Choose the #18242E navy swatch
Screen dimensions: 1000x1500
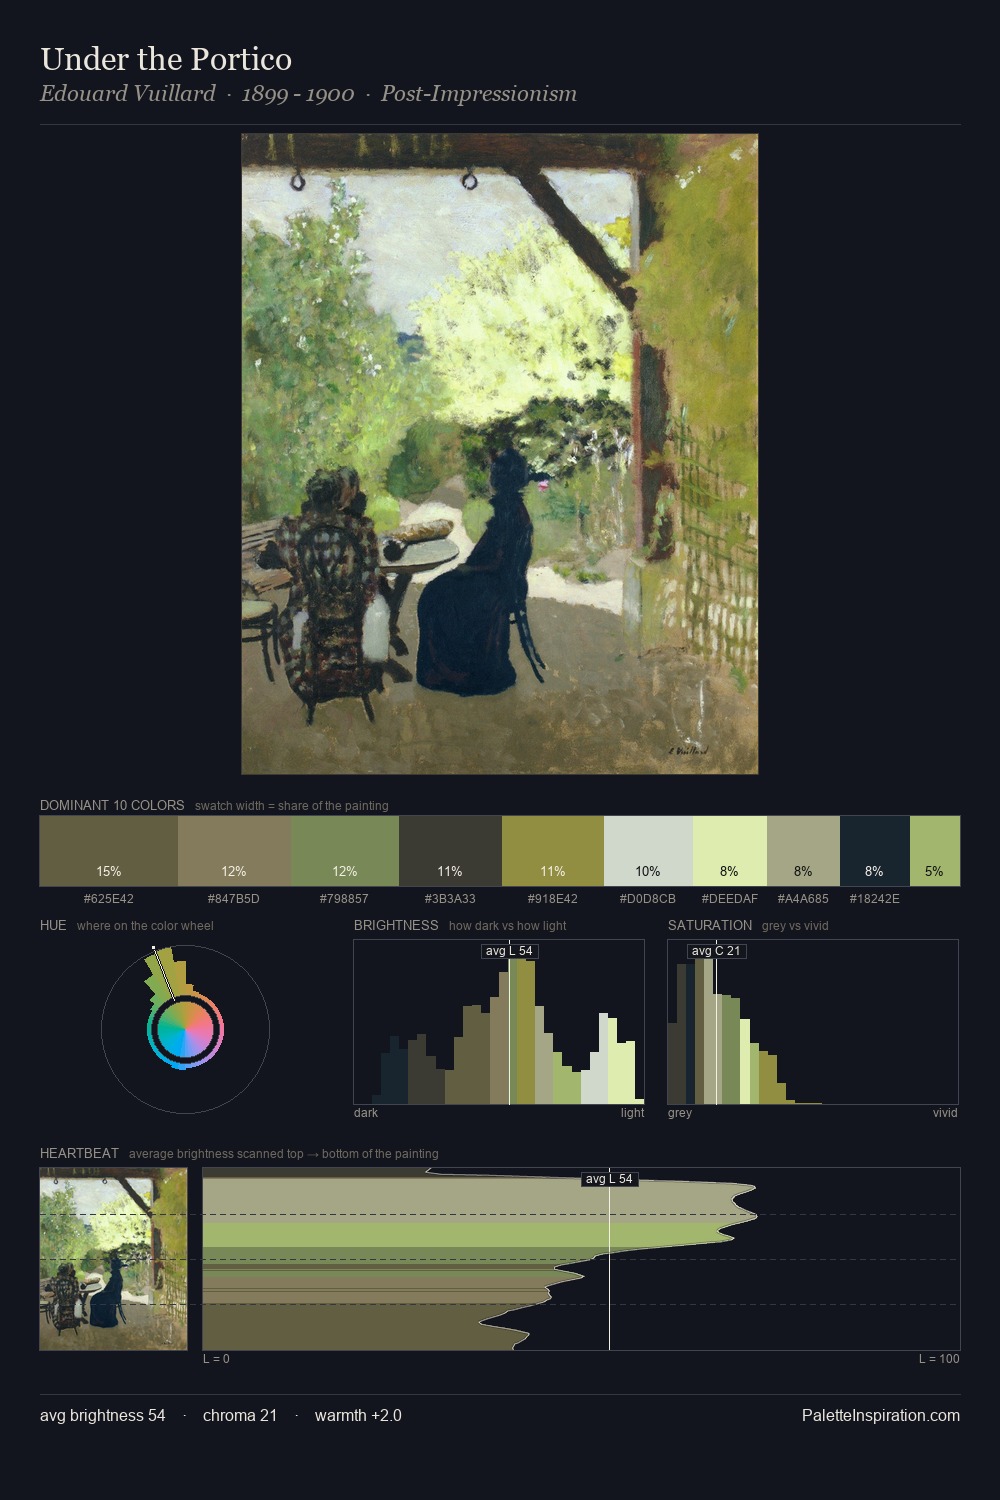875,851
